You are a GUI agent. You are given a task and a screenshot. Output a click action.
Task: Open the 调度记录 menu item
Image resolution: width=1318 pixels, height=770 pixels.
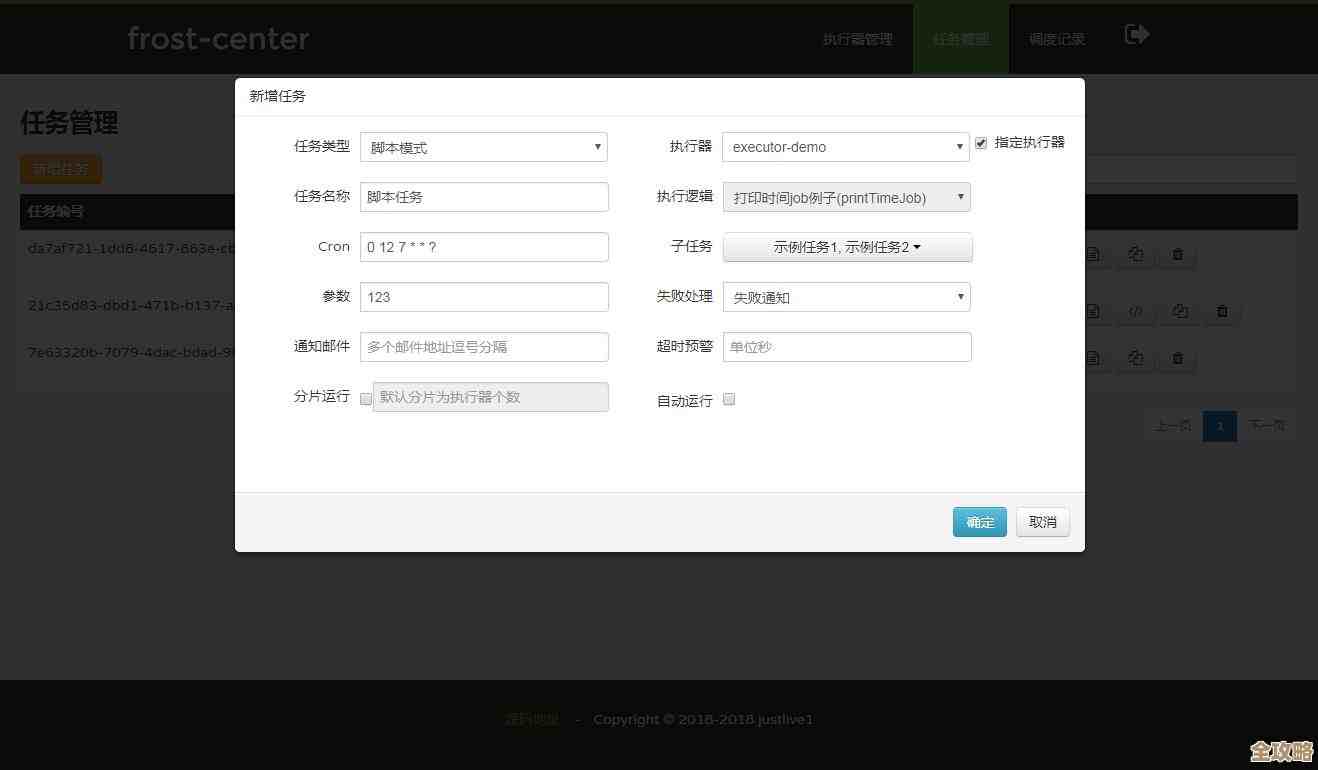[1056, 39]
